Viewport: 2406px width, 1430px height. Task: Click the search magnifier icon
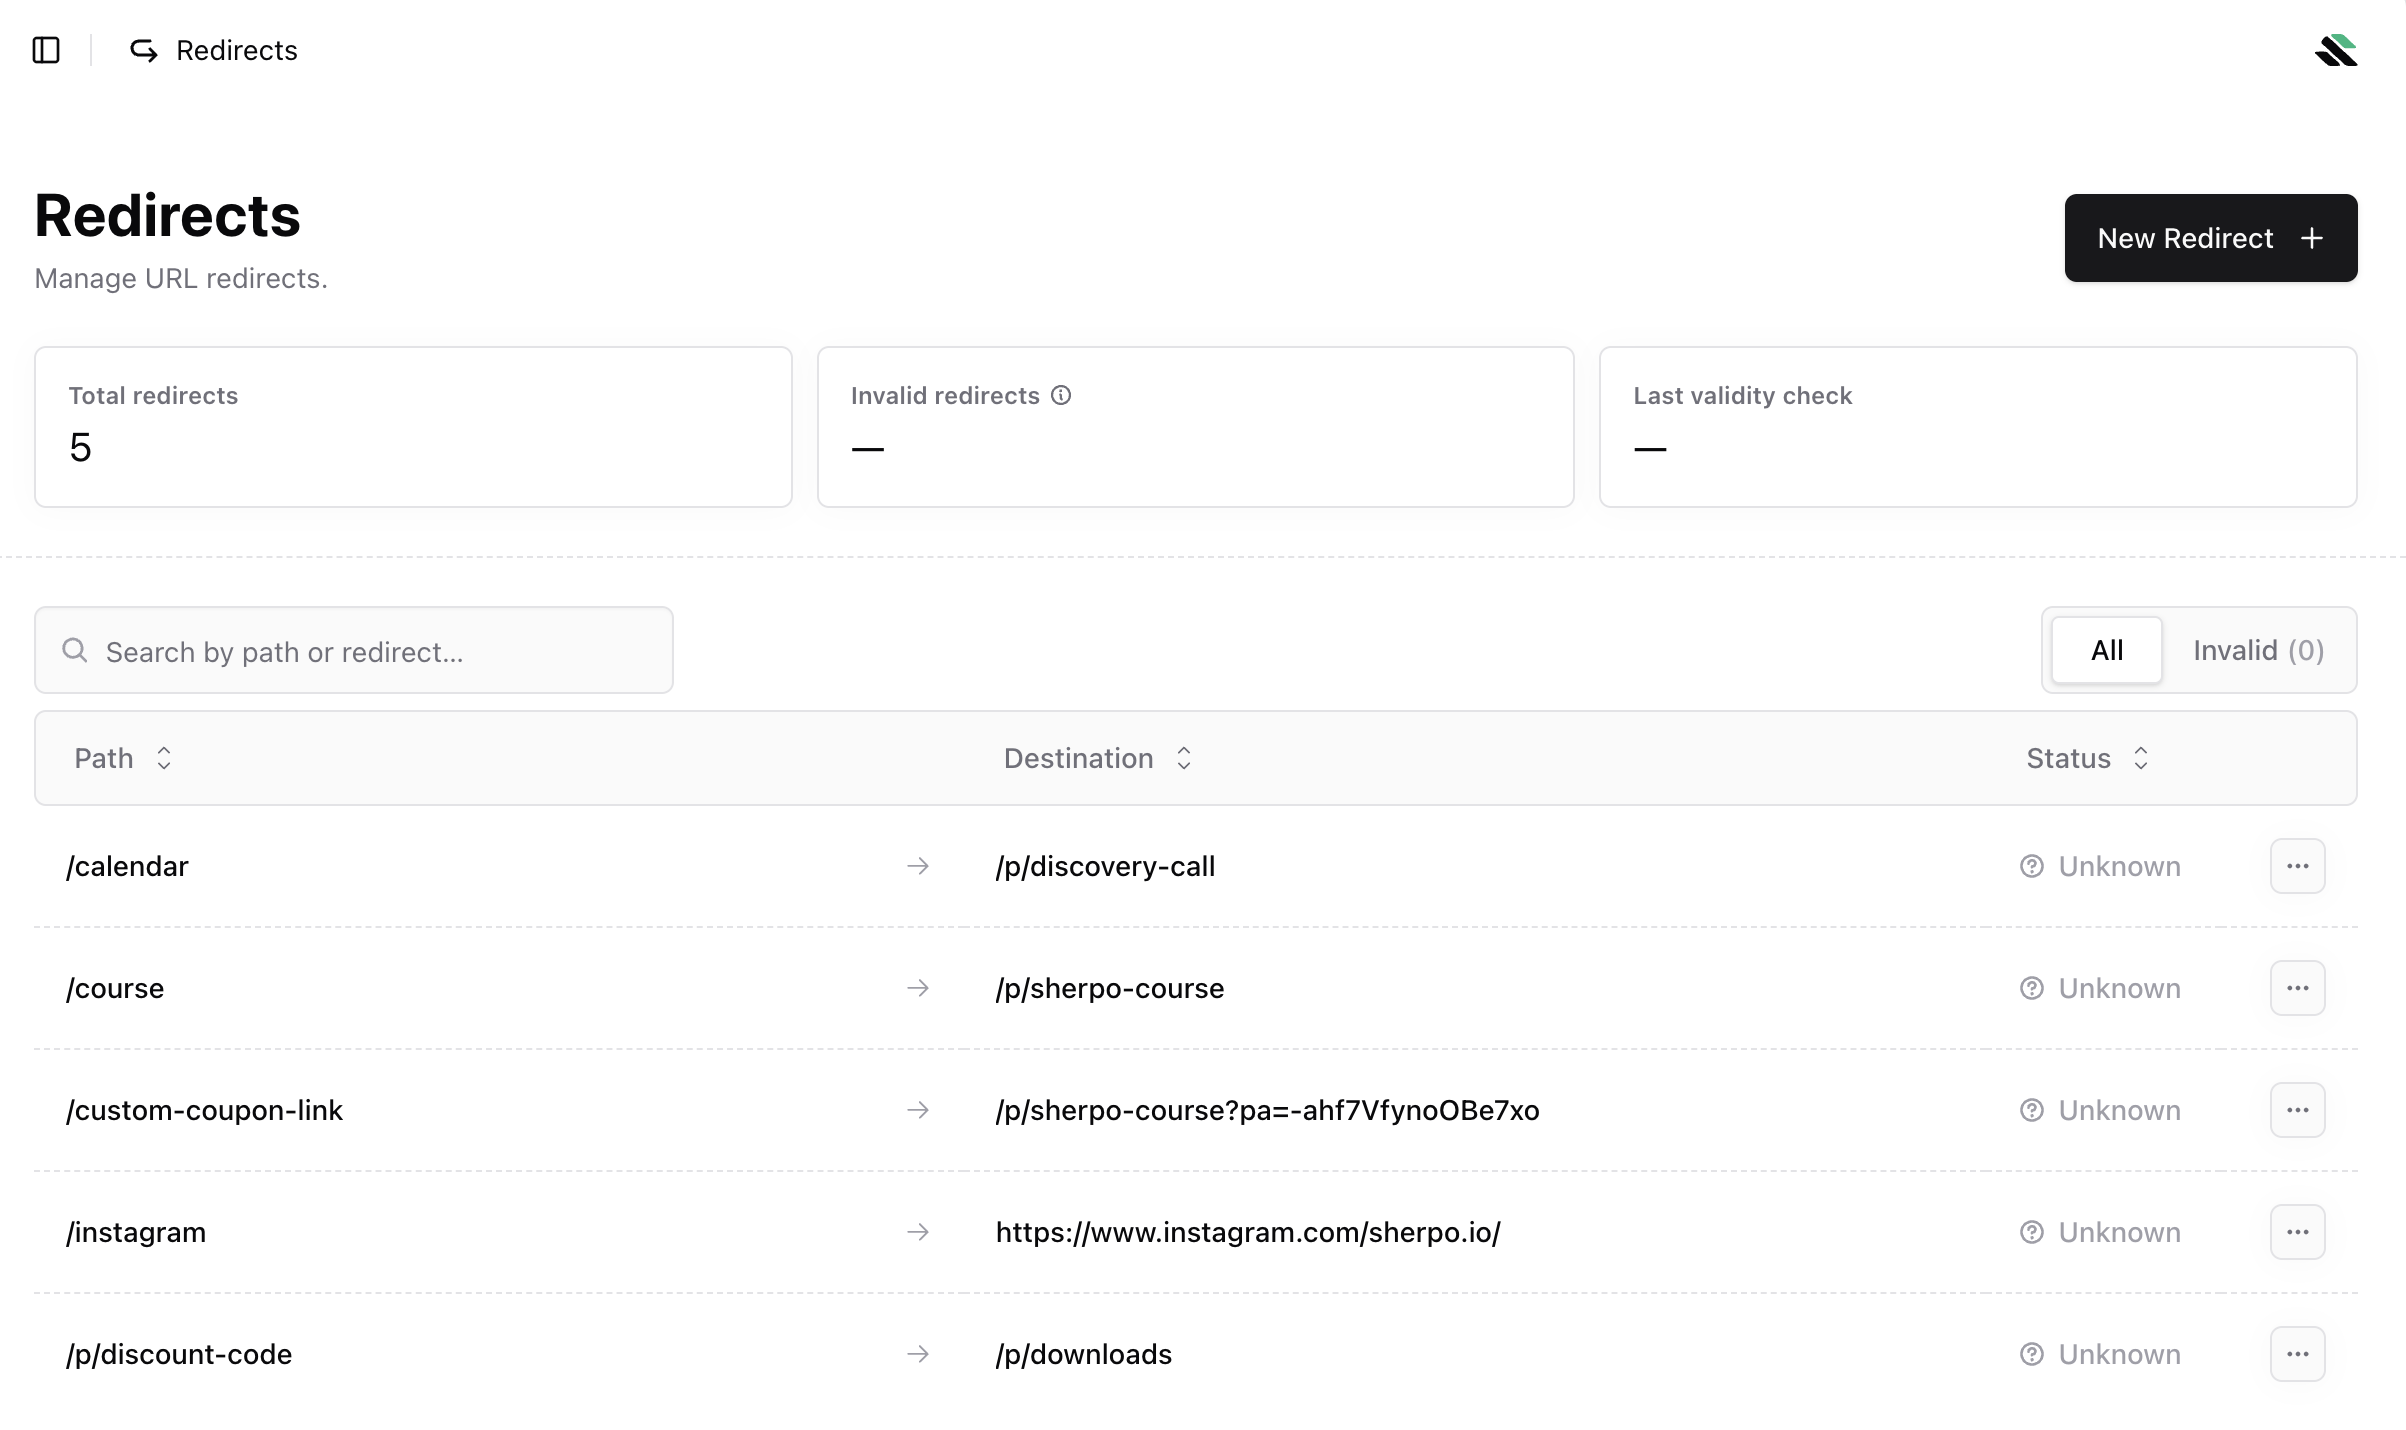click(75, 650)
